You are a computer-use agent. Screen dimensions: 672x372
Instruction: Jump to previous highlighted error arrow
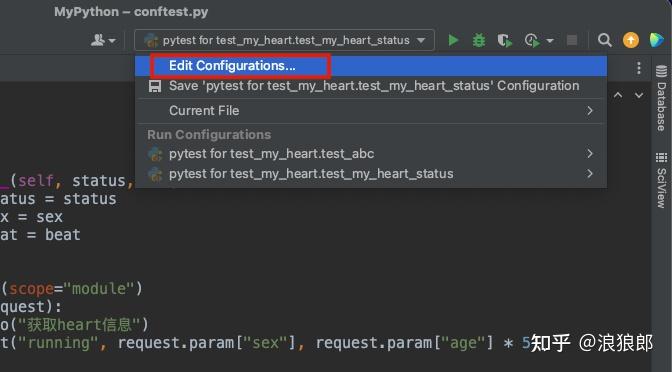point(618,95)
